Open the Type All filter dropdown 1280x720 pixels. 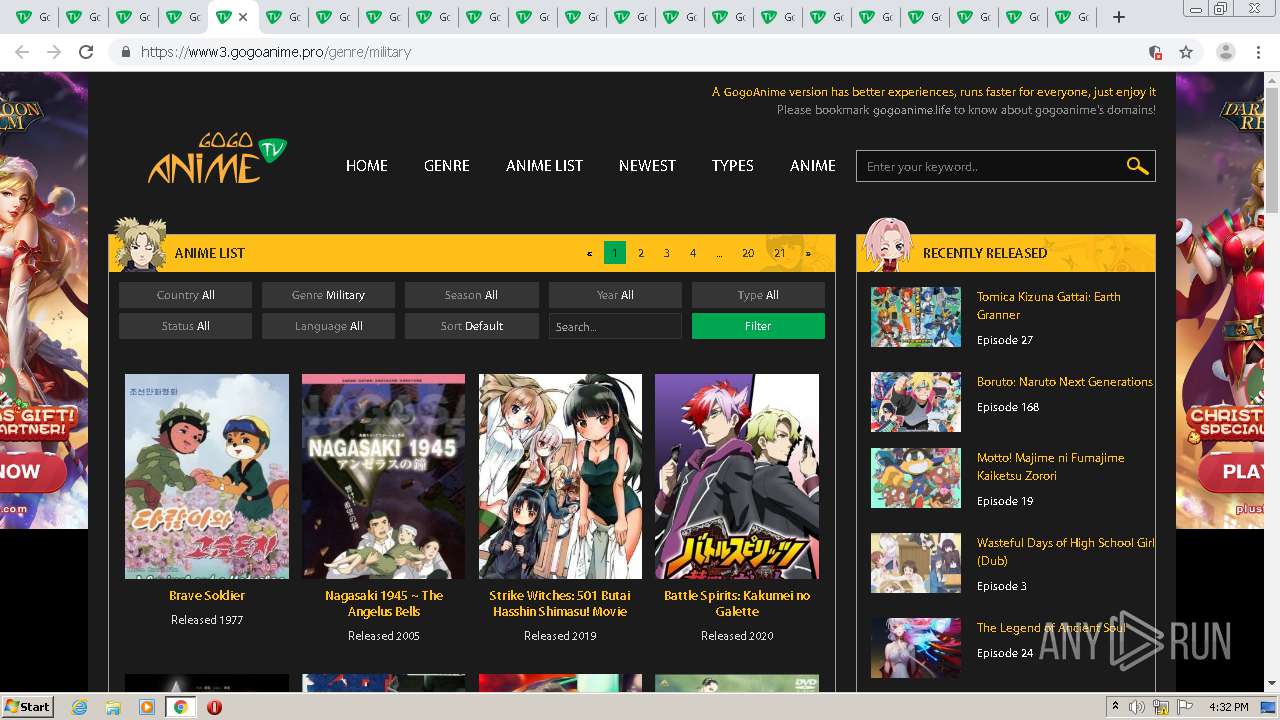pos(758,295)
